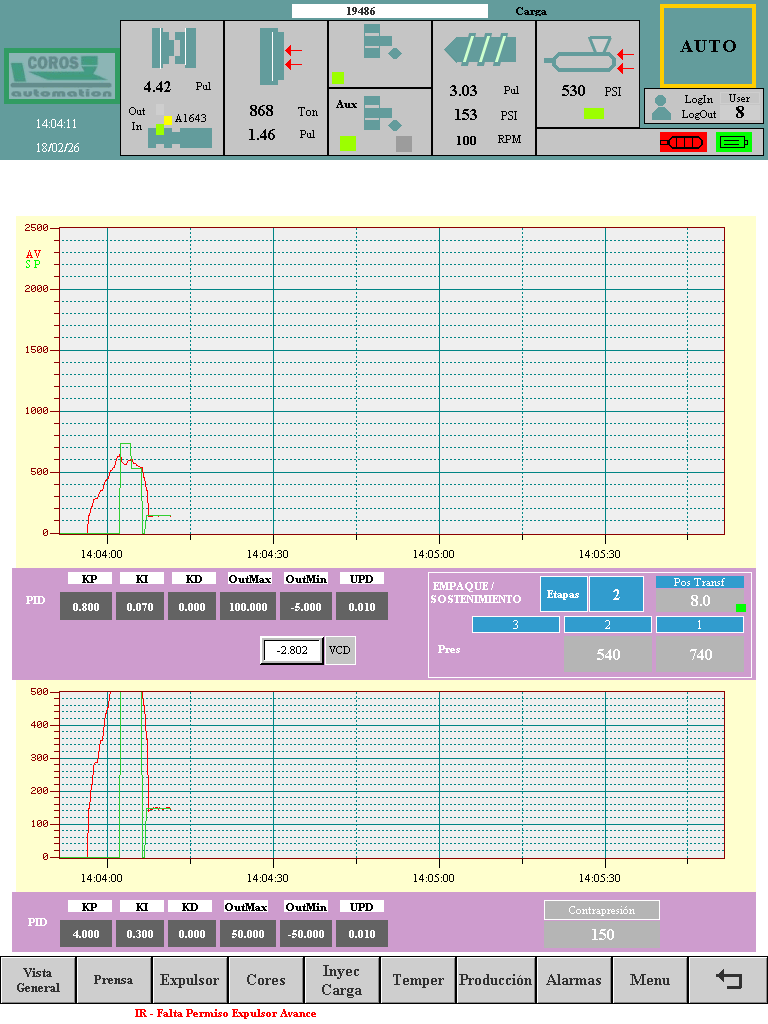Edit the Contrapresión value 150
Viewport: 768px width, 1024px height.
pyautogui.click(x=602, y=935)
